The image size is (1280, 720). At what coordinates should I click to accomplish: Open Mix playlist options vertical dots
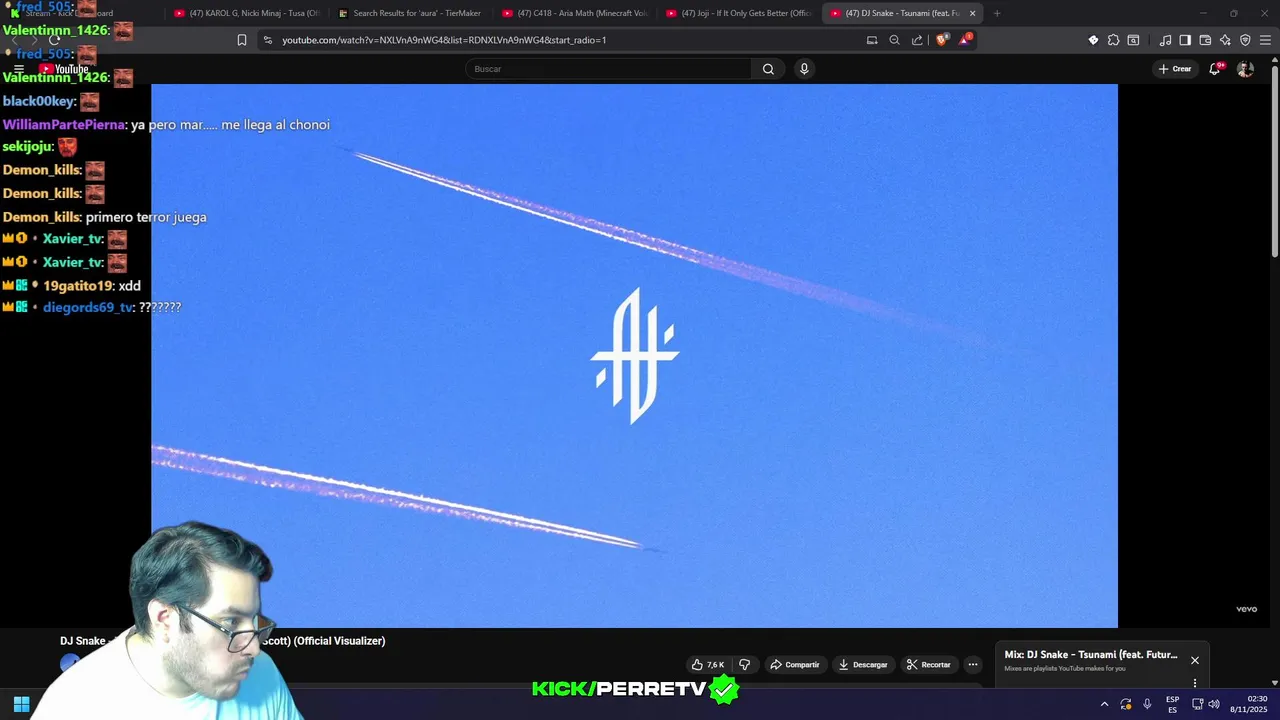tap(1194, 683)
